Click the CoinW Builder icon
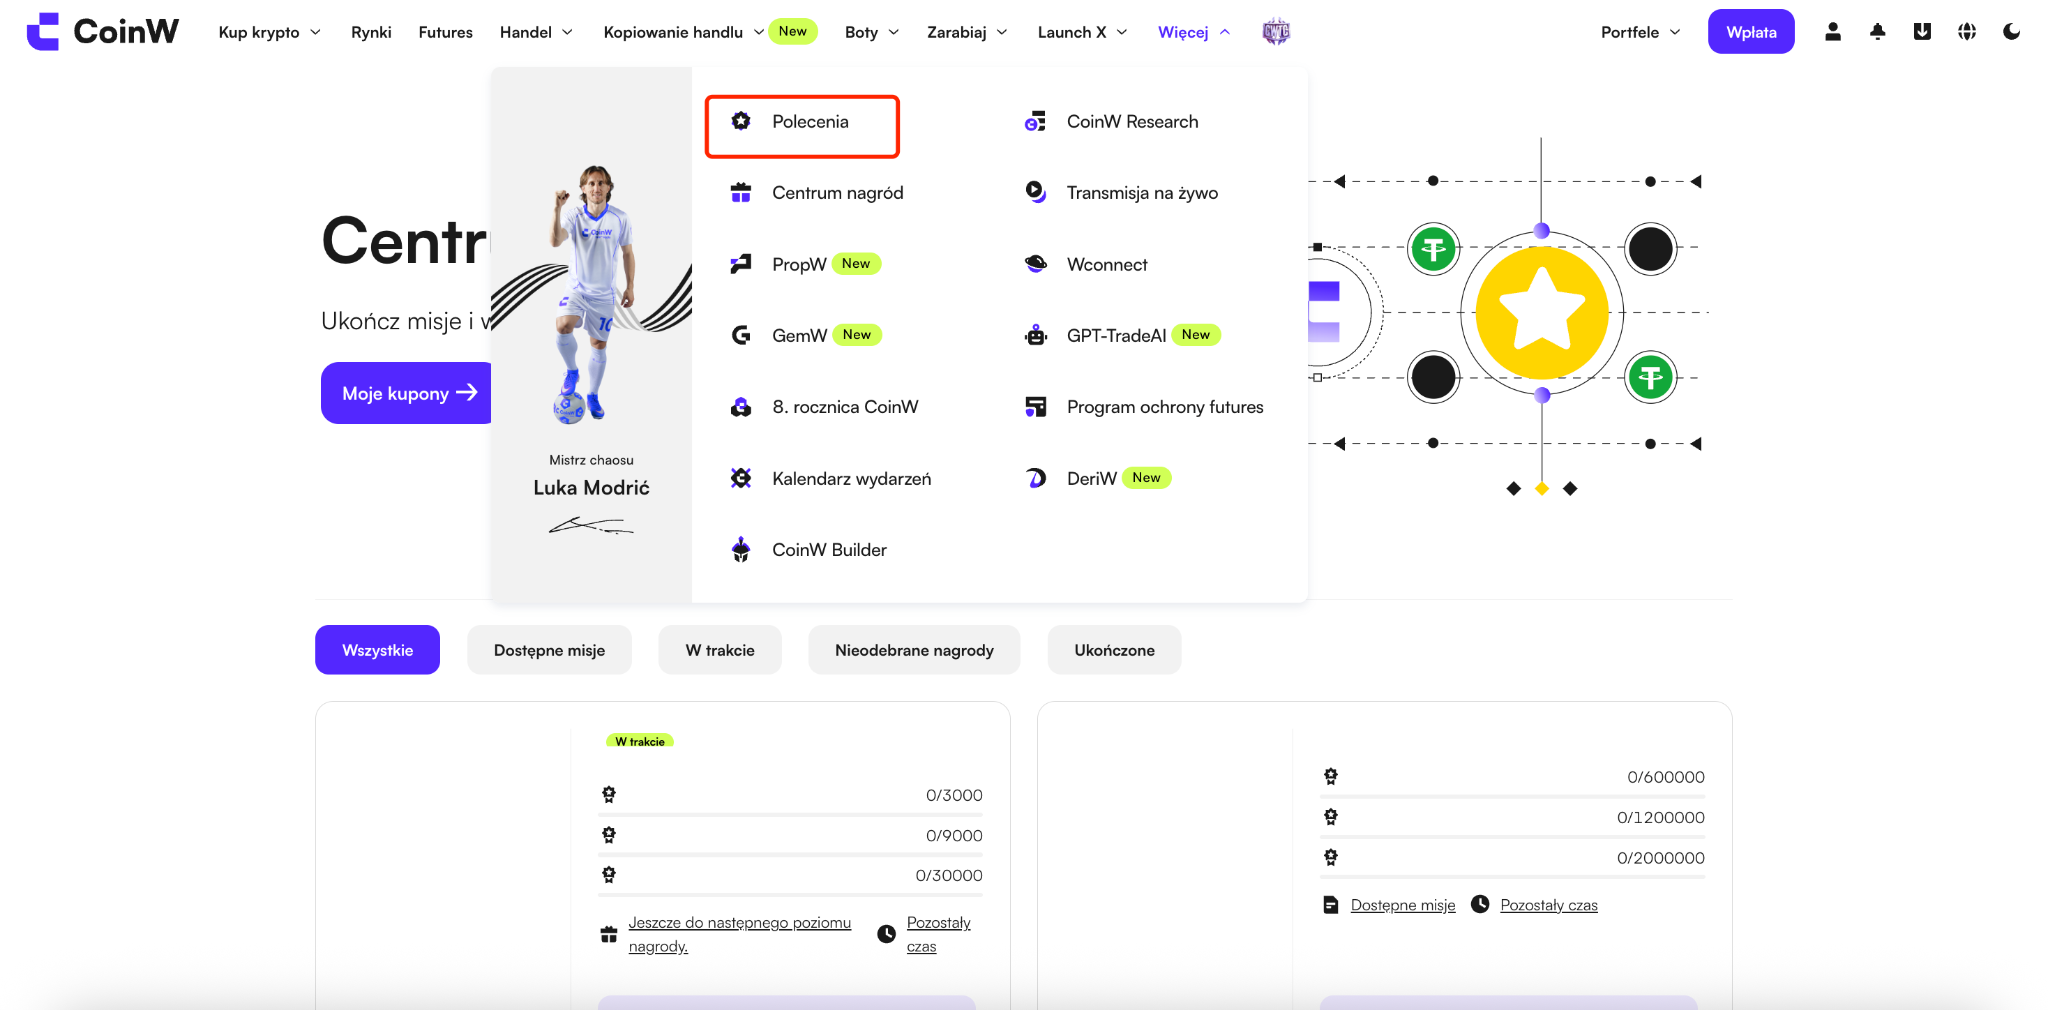 coord(741,550)
